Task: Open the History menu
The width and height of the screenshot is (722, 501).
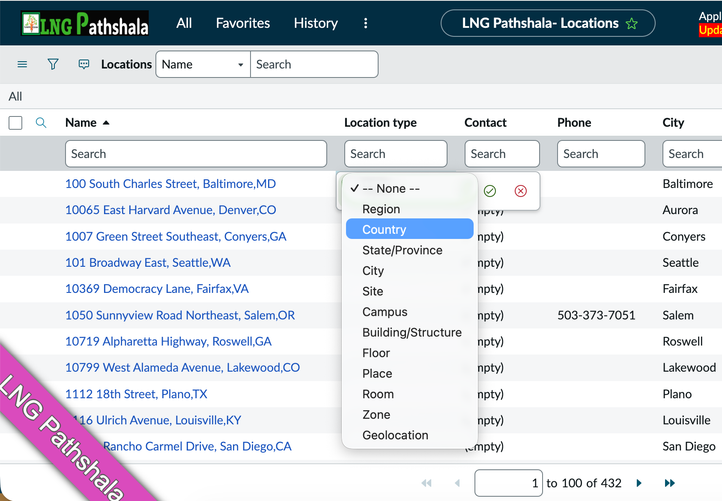Action: click(x=315, y=23)
